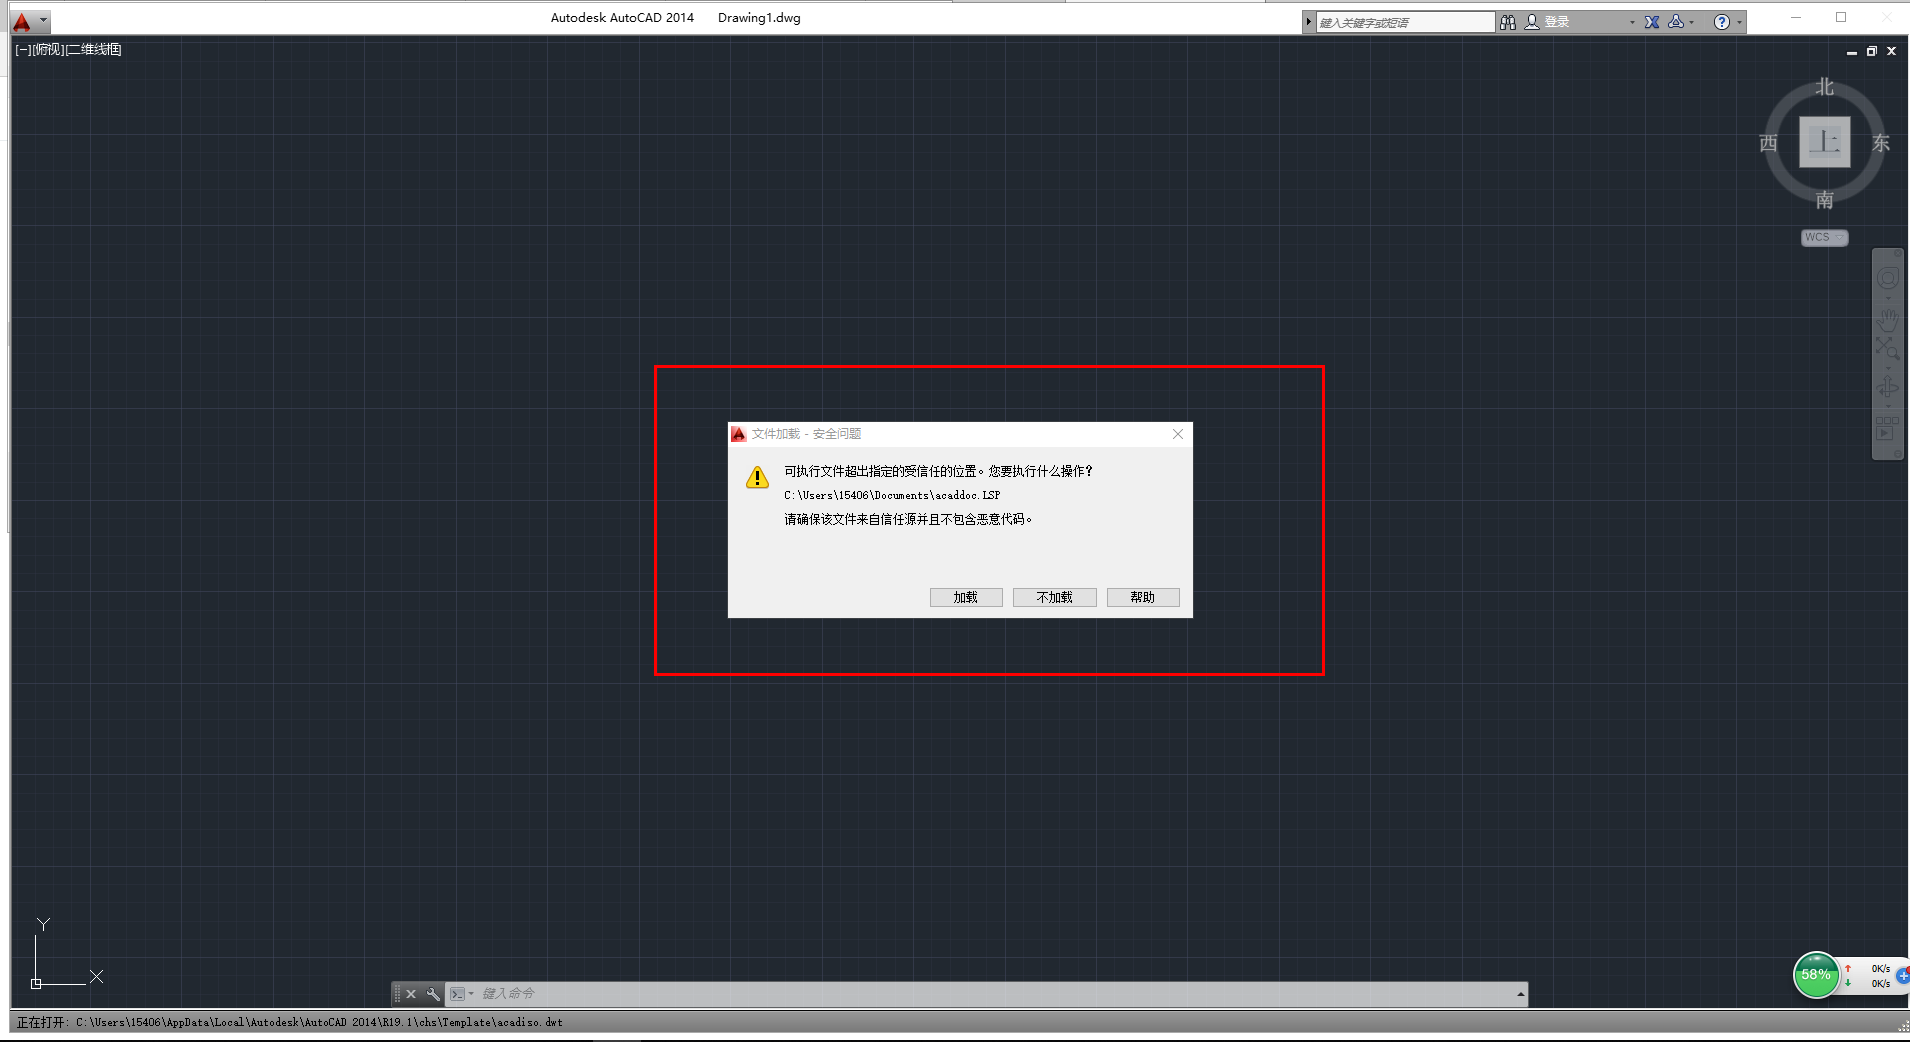The image size is (1910, 1042).
Task: Click the ViewCube 上 top face
Action: 1825,142
